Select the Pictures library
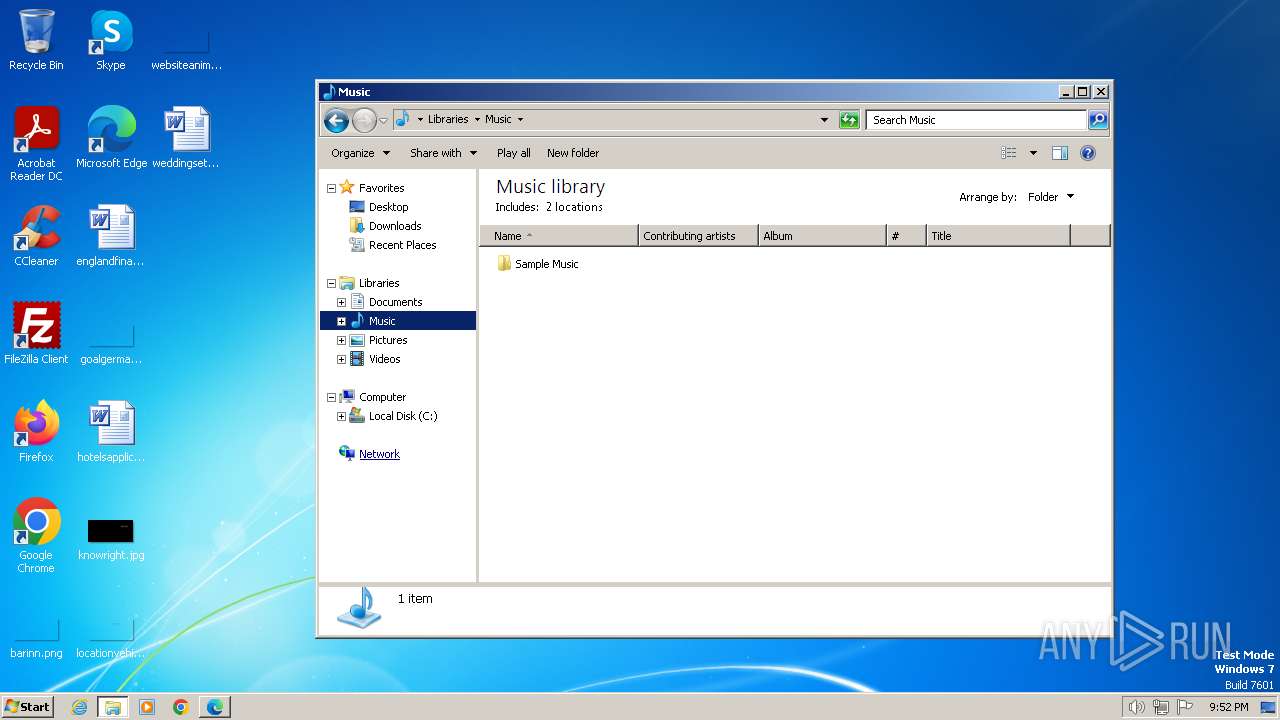 pyautogui.click(x=388, y=340)
